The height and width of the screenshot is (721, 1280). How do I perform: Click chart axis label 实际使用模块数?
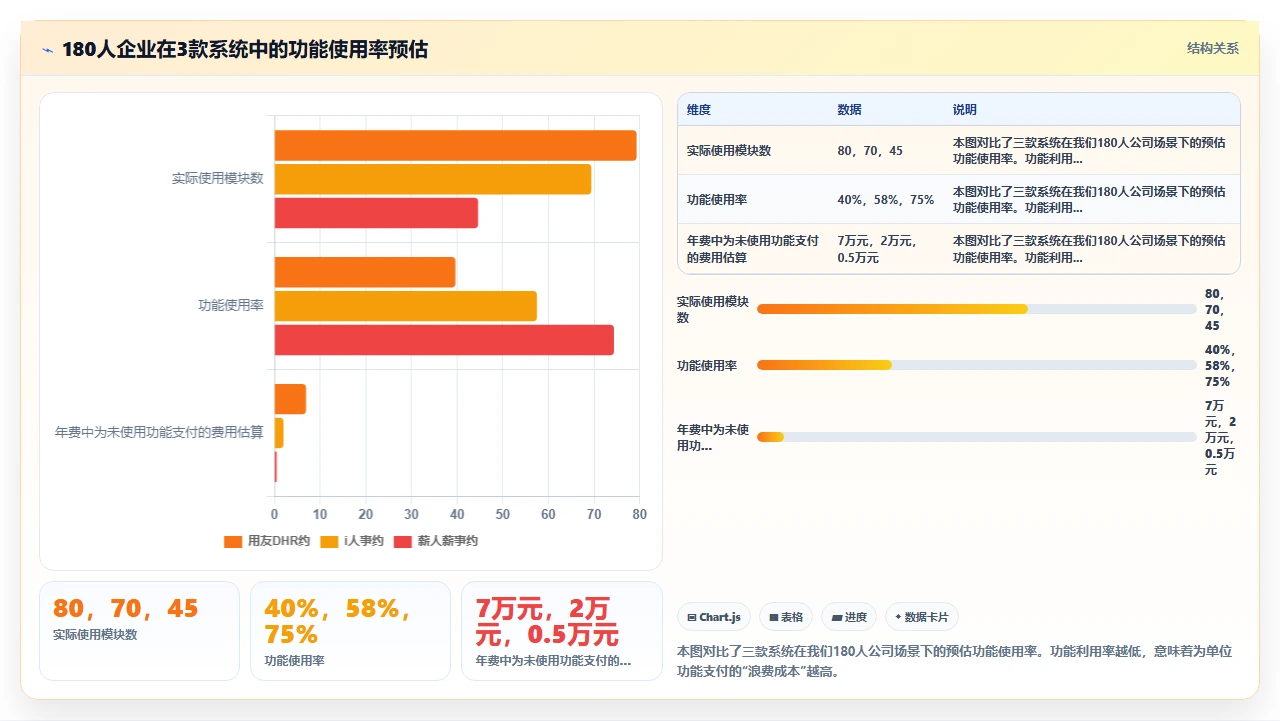[x=218, y=178]
